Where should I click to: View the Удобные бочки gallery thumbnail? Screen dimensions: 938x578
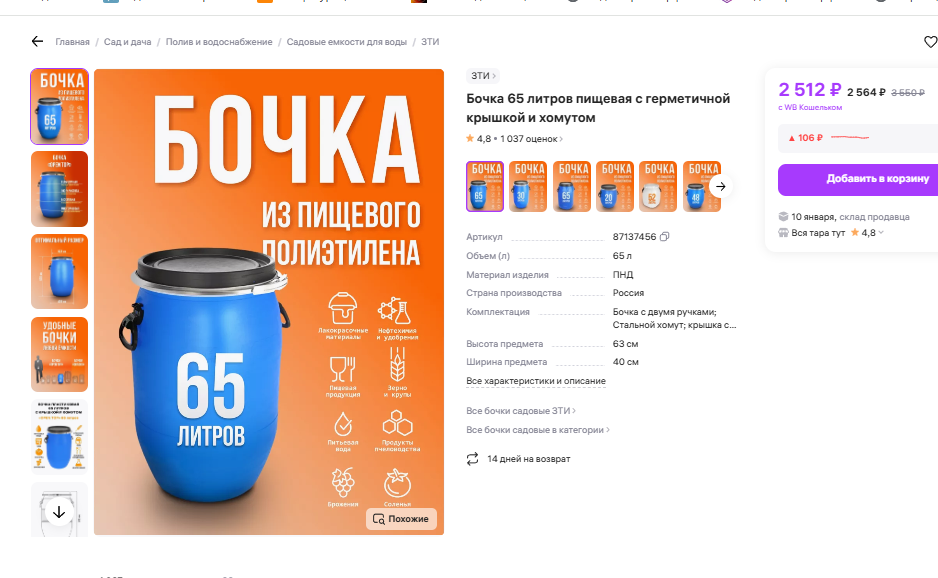[x=59, y=354]
